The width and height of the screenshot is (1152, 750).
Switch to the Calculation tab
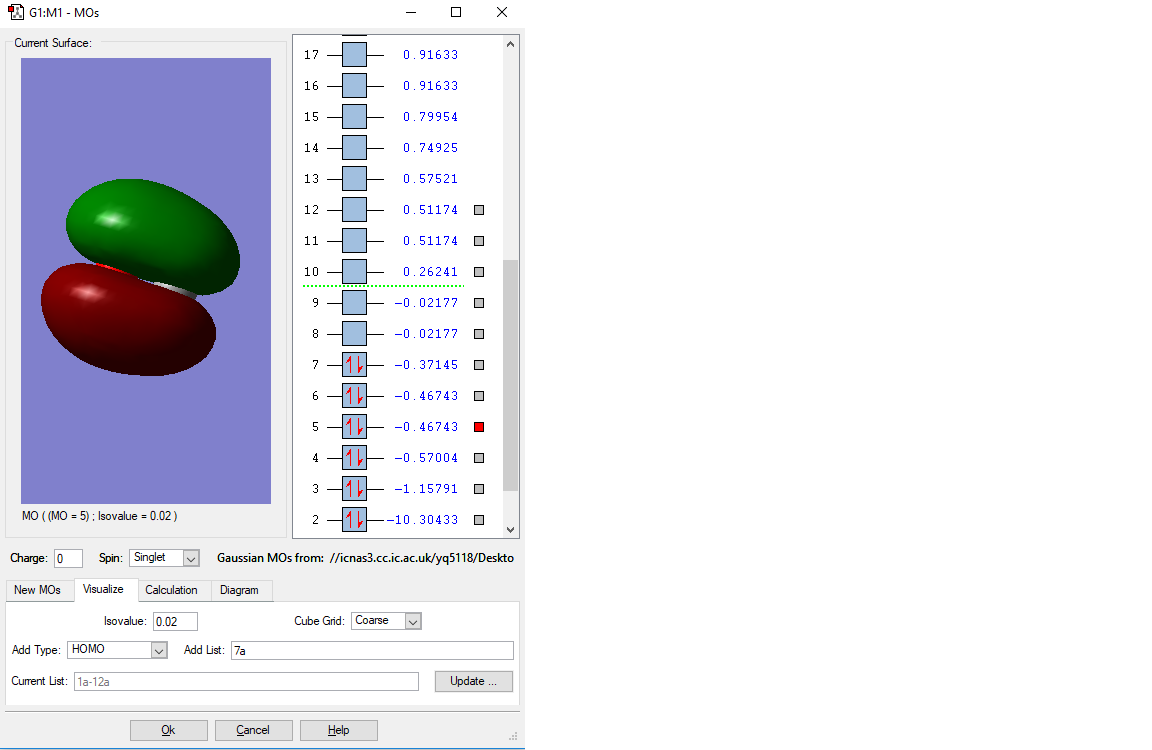[x=171, y=590]
